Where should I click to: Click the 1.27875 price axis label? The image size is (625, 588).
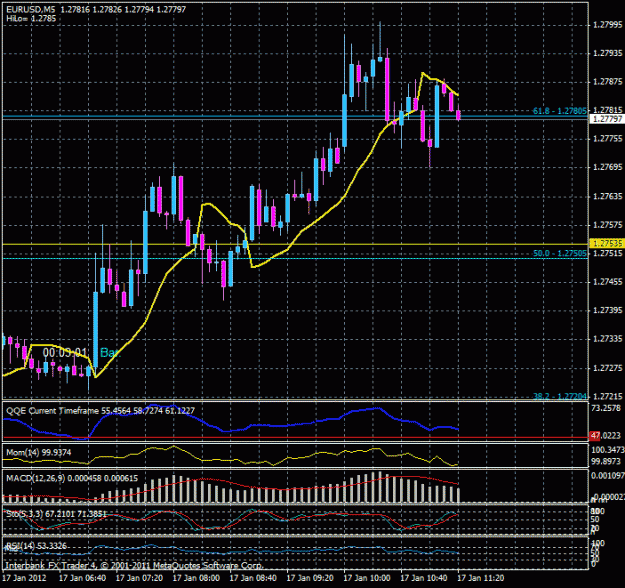tap(607, 82)
